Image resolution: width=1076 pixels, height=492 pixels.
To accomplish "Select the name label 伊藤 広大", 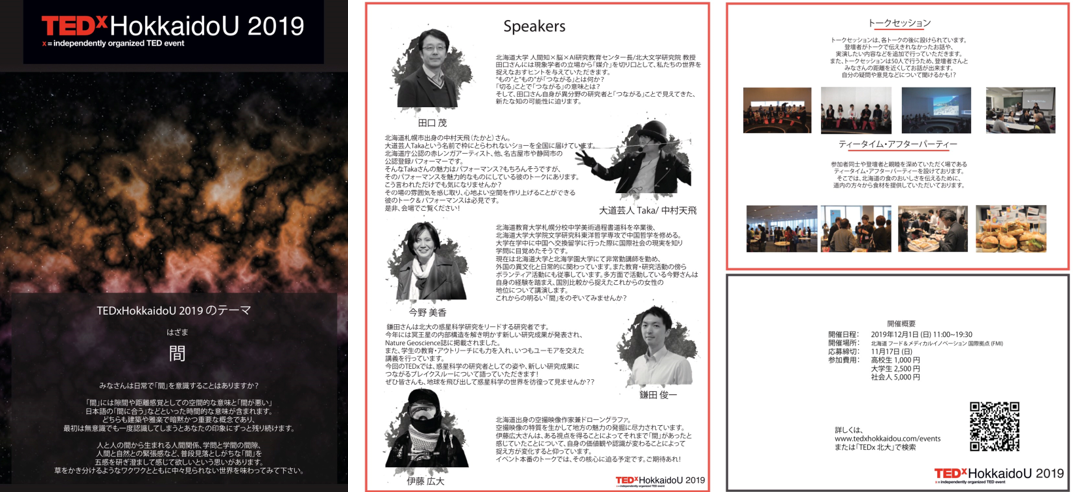I will click(425, 482).
